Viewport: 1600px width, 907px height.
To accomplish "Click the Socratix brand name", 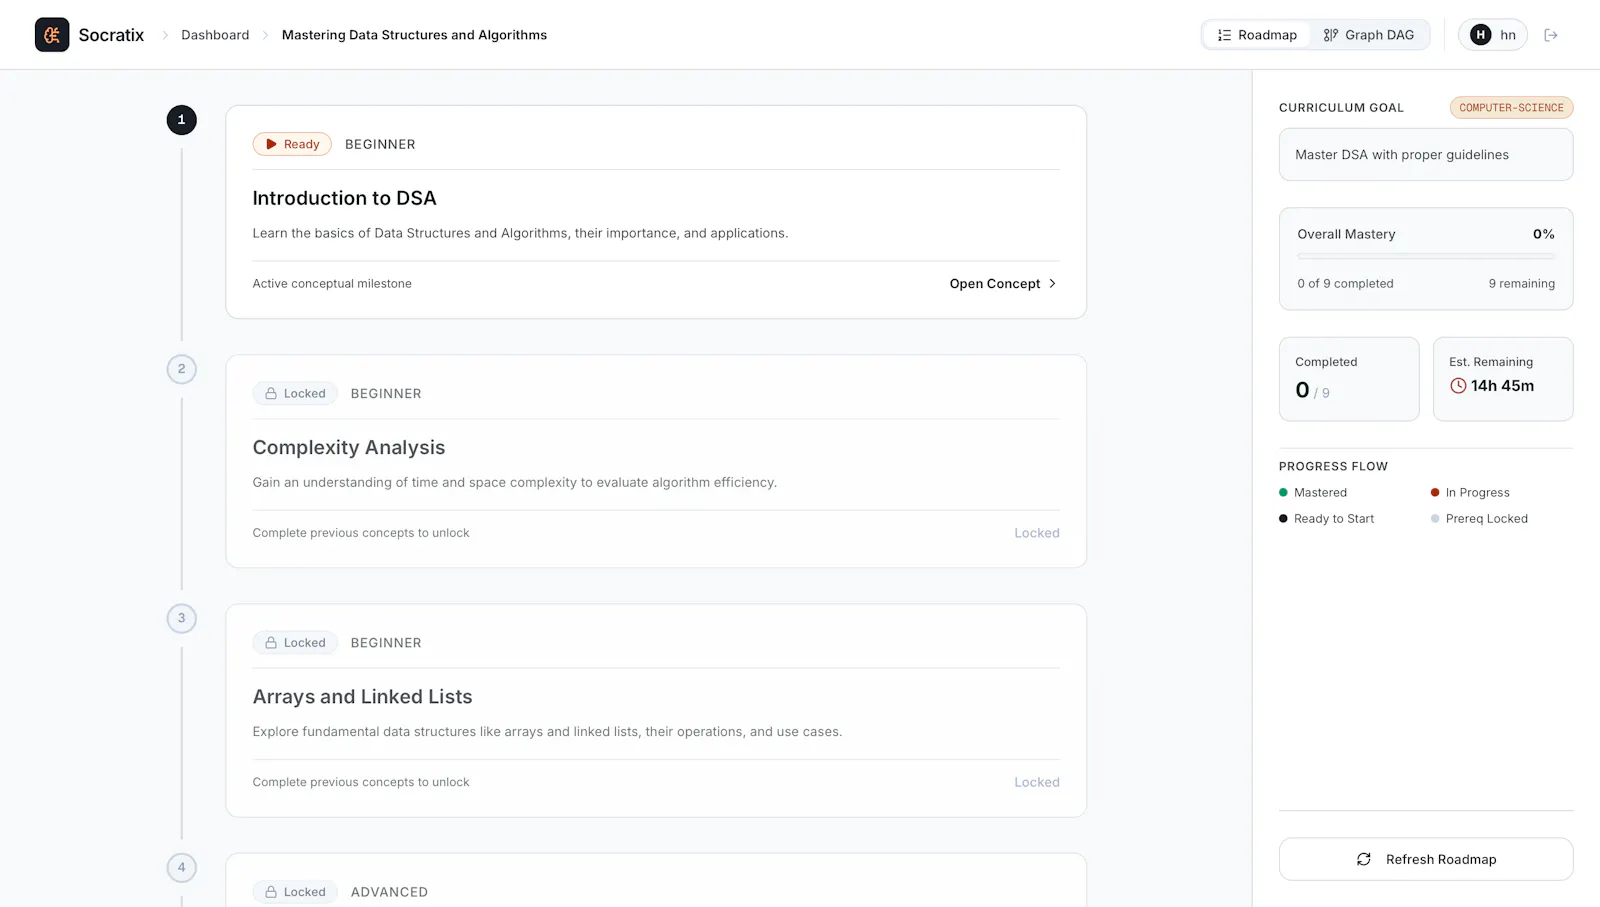I will pos(111,35).
